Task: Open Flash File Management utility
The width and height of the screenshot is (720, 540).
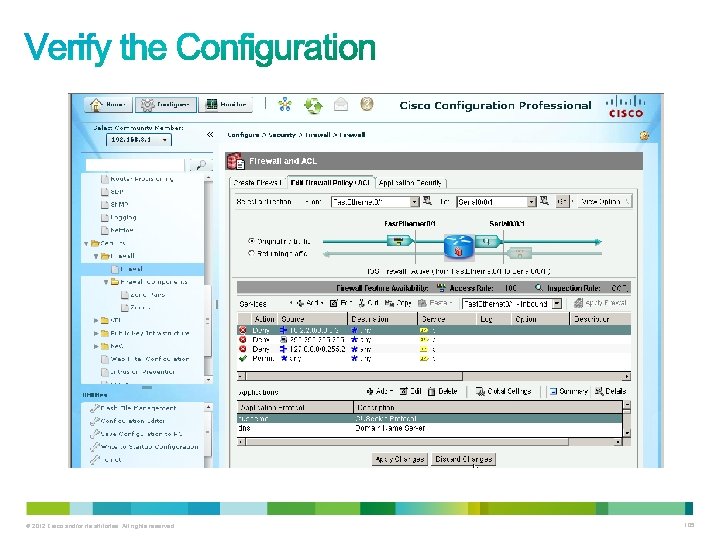Action: 133,408
